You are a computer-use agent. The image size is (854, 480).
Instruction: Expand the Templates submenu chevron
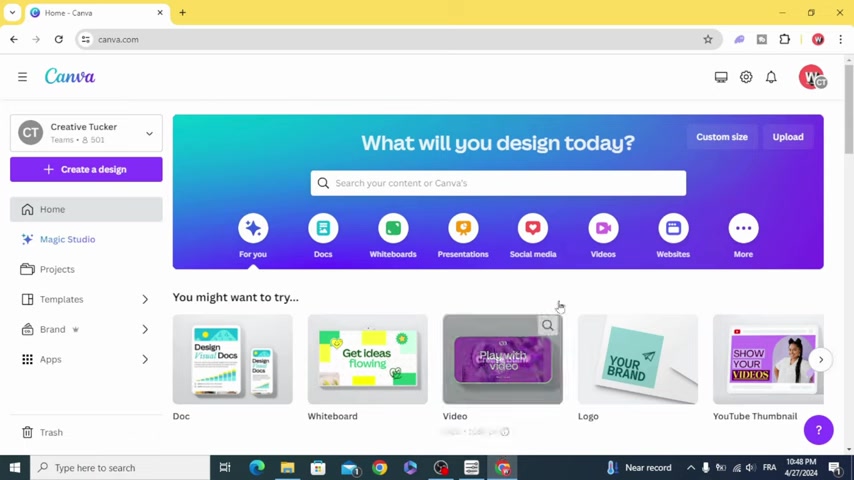(145, 300)
